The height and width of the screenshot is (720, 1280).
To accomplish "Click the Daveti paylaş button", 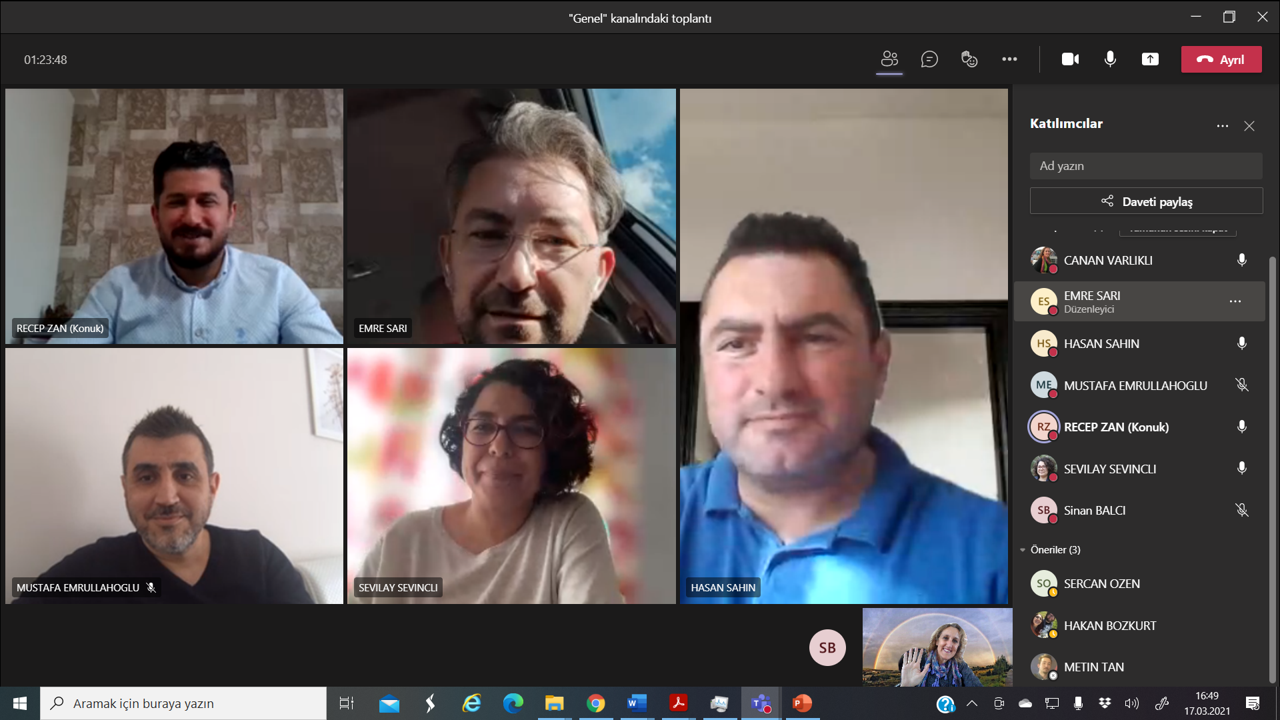I will click(x=1146, y=201).
